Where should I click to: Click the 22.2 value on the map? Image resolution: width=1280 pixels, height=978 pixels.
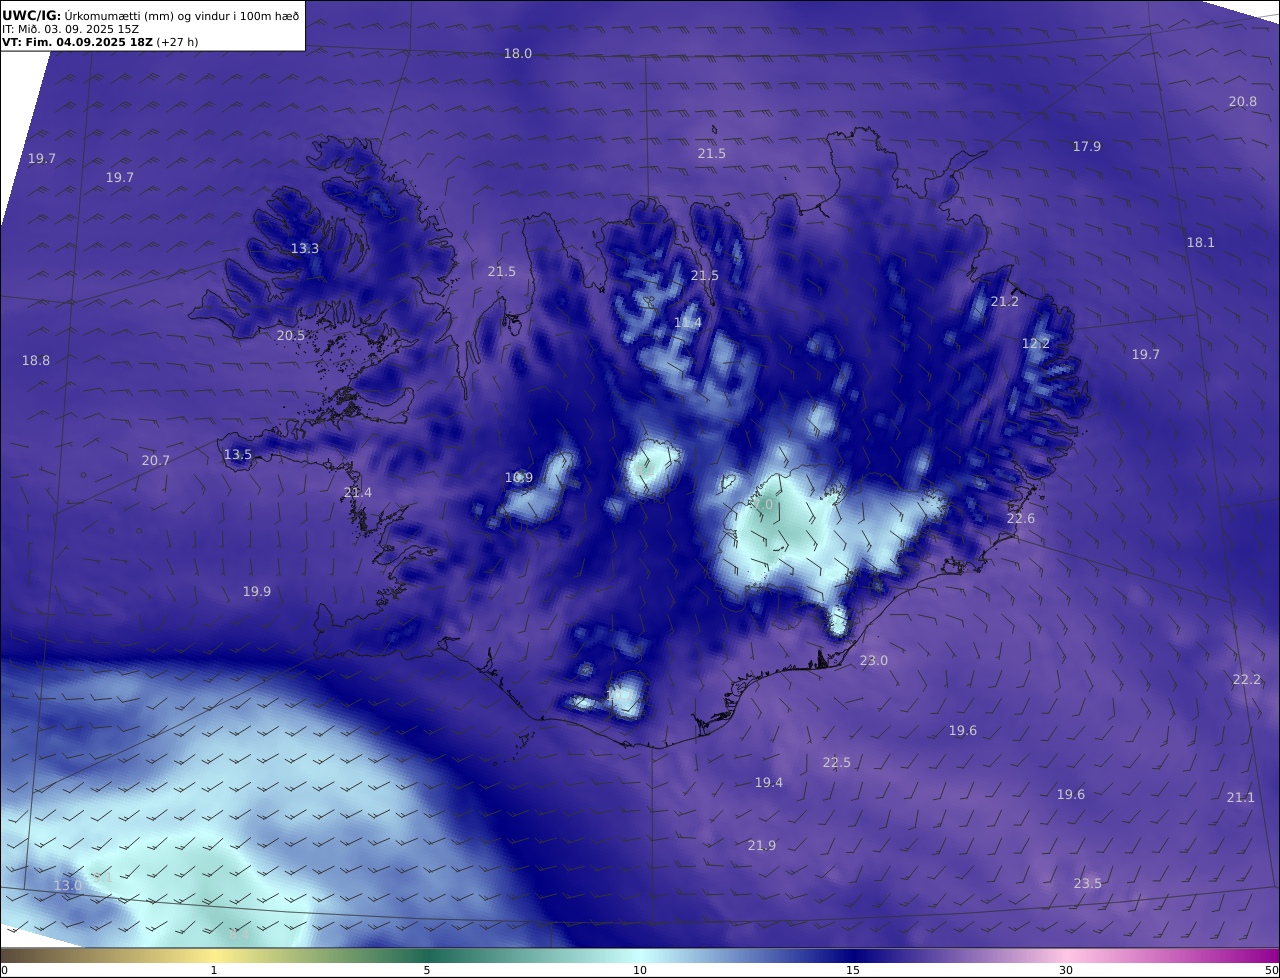coord(1247,680)
